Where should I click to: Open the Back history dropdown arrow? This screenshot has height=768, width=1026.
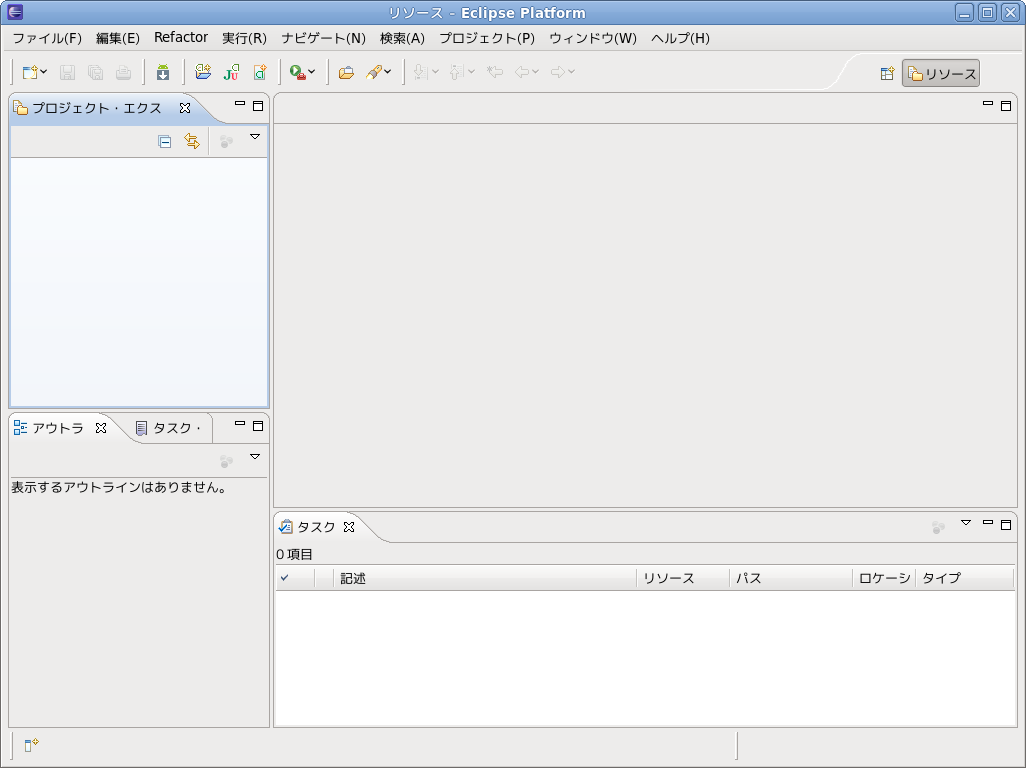535,72
